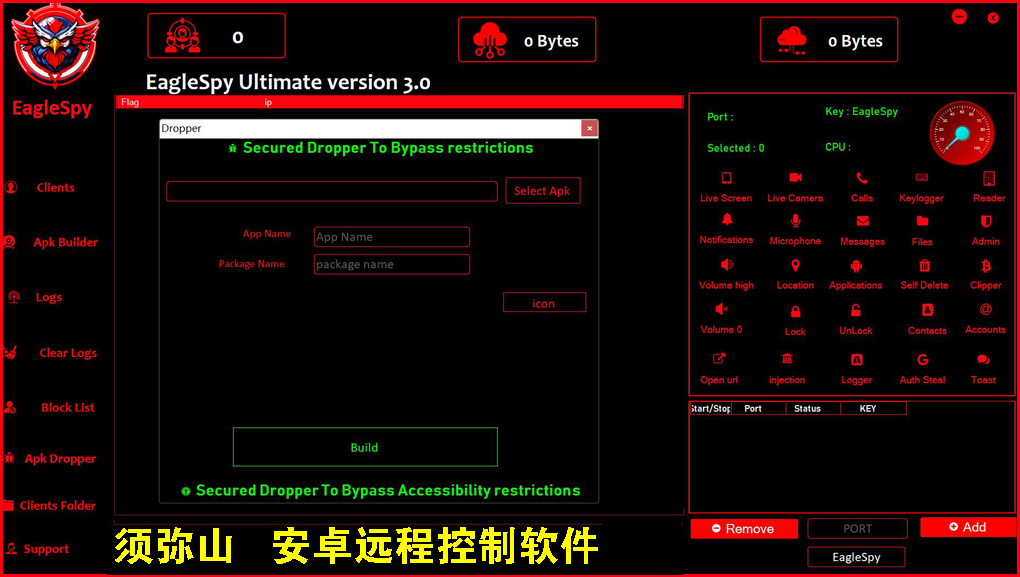Select the Self Delete trash icon
Viewport: 1020px width, 577px height.
coord(924,265)
